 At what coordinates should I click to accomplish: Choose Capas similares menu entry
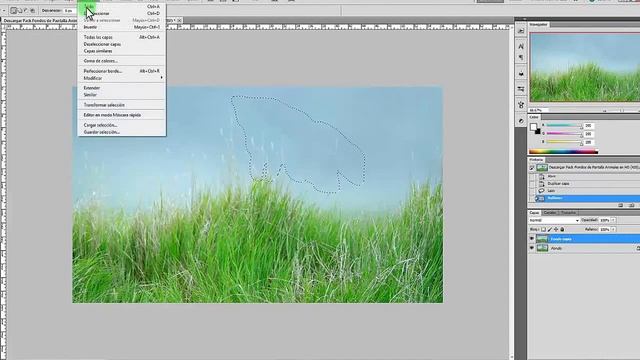coord(122,51)
